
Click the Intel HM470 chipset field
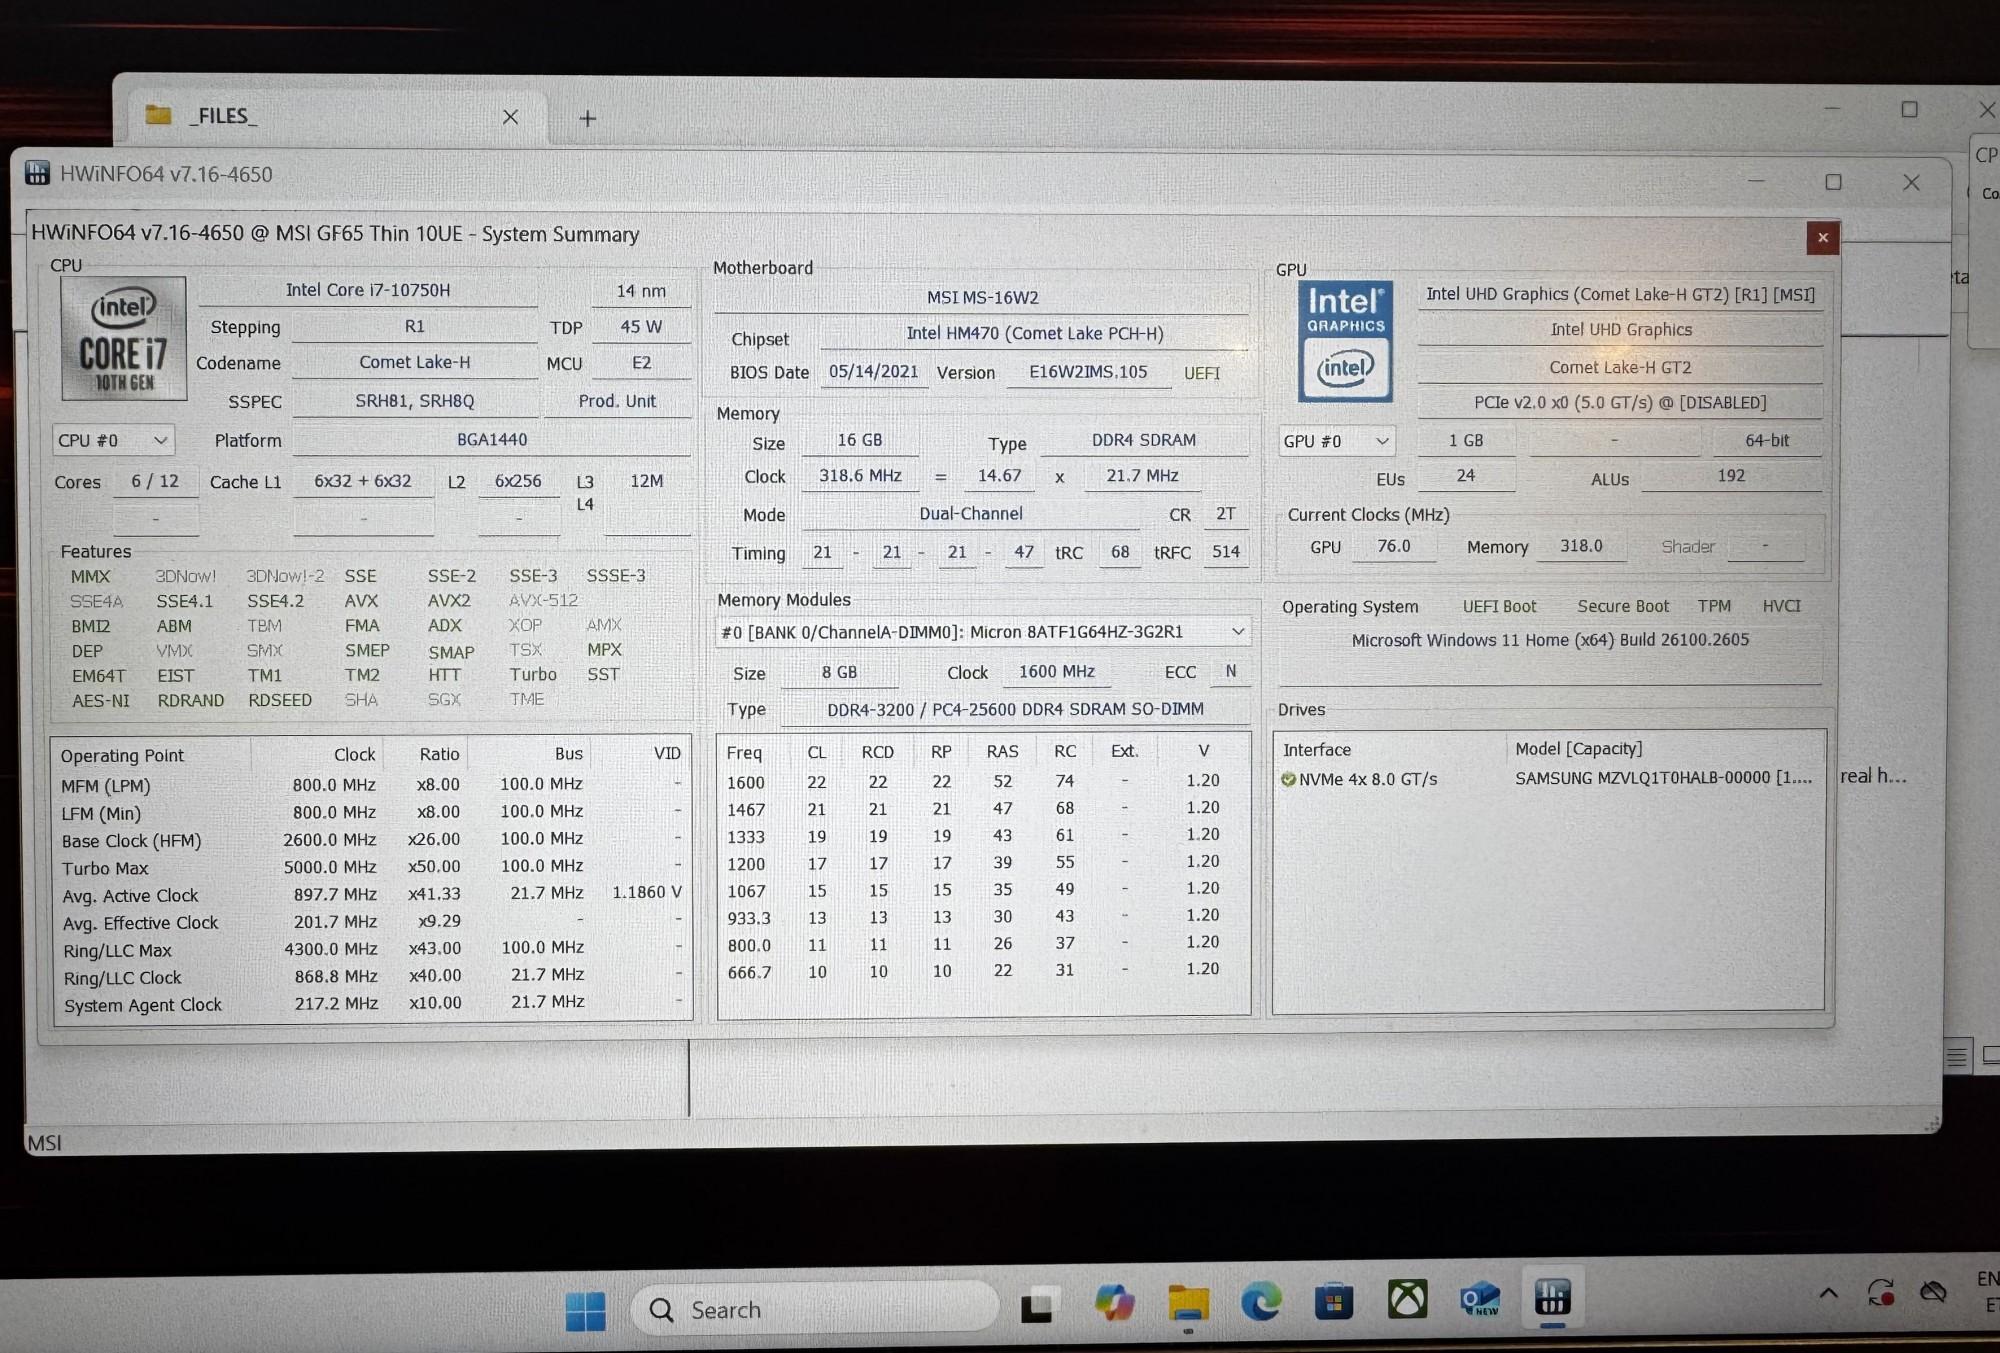pyautogui.click(x=1035, y=333)
